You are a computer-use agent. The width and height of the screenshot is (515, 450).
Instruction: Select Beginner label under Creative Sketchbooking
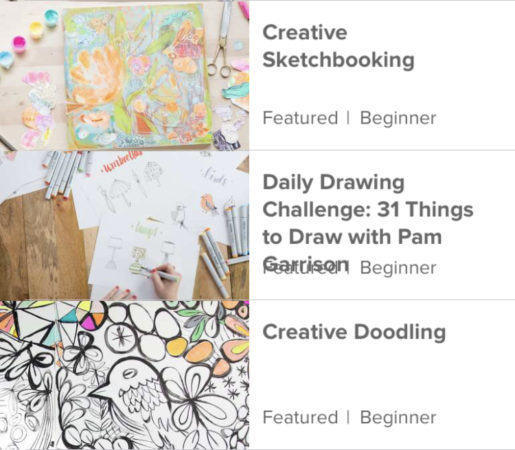pyautogui.click(x=398, y=118)
